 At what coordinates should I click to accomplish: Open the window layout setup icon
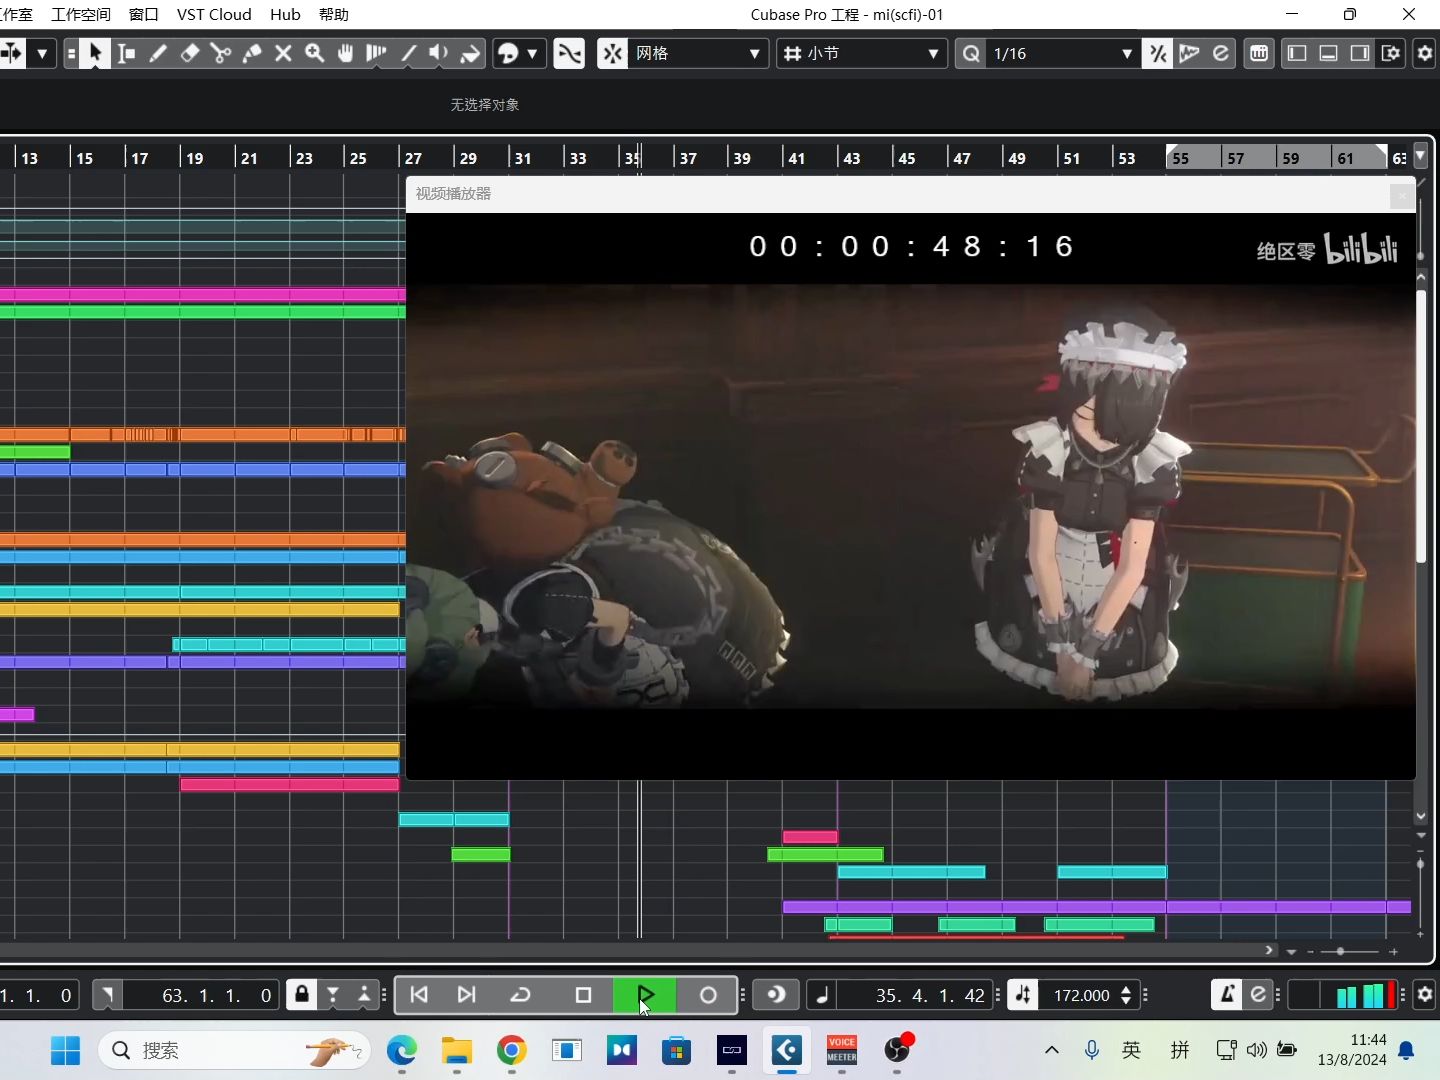1391,53
